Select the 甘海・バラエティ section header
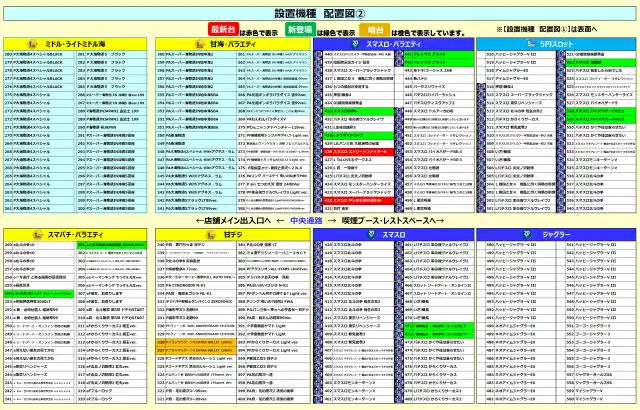The height and width of the screenshot is (410, 640). 233,44
